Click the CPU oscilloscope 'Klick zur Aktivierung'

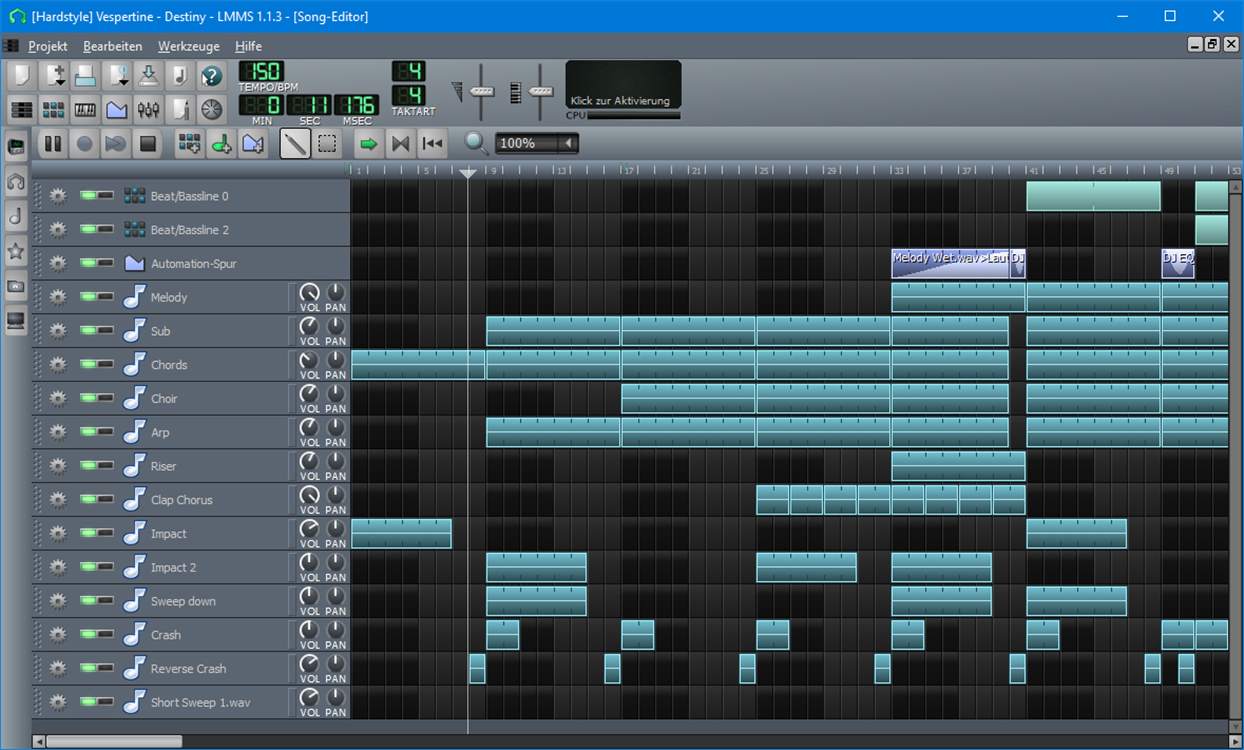tap(623, 85)
